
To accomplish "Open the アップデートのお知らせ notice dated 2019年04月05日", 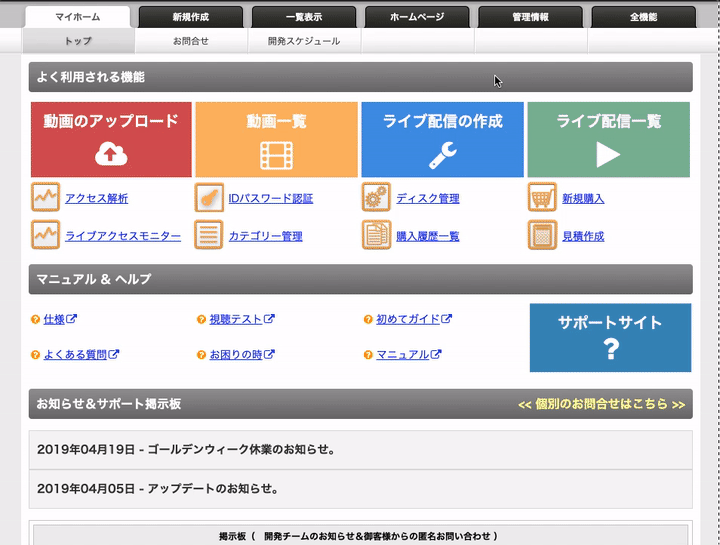I will point(360,489).
